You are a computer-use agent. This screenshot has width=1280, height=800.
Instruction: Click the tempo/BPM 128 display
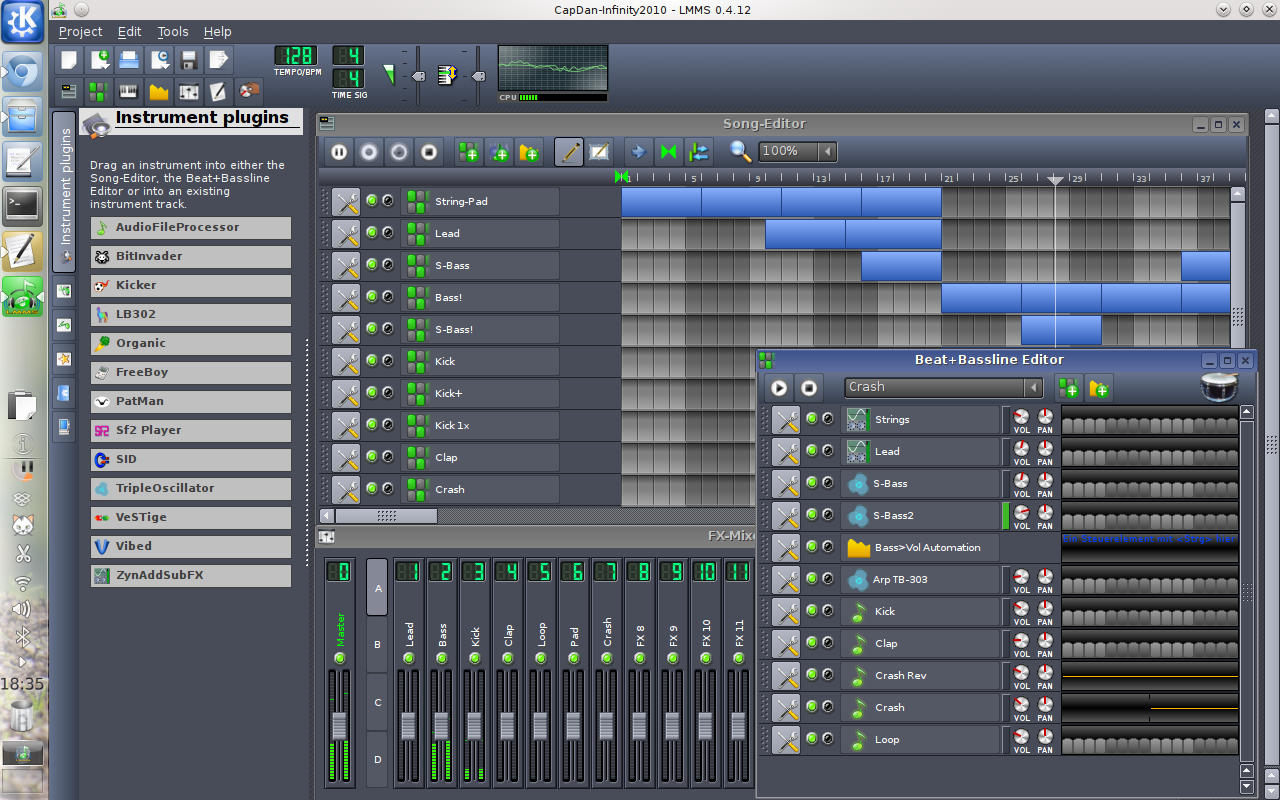(x=297, y=55)
